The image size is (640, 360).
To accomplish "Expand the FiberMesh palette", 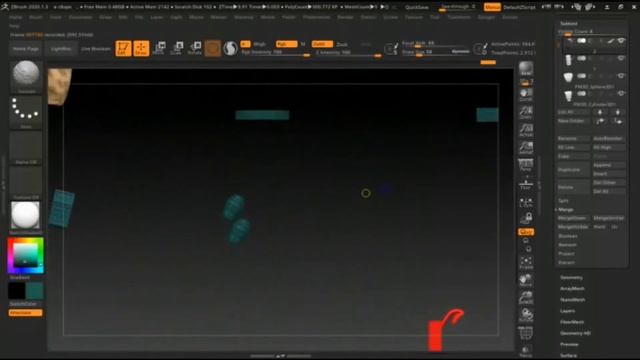I will [572, 322].
